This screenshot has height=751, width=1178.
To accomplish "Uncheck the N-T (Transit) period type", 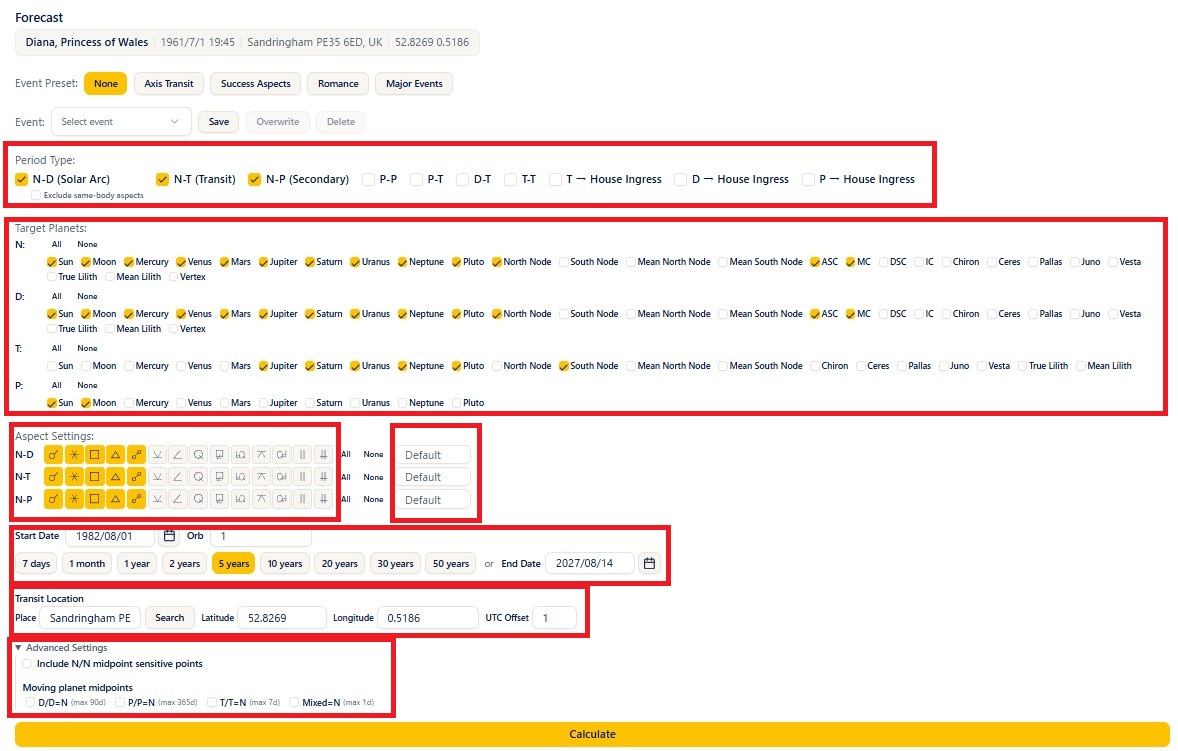I will [x=162, y=179].
